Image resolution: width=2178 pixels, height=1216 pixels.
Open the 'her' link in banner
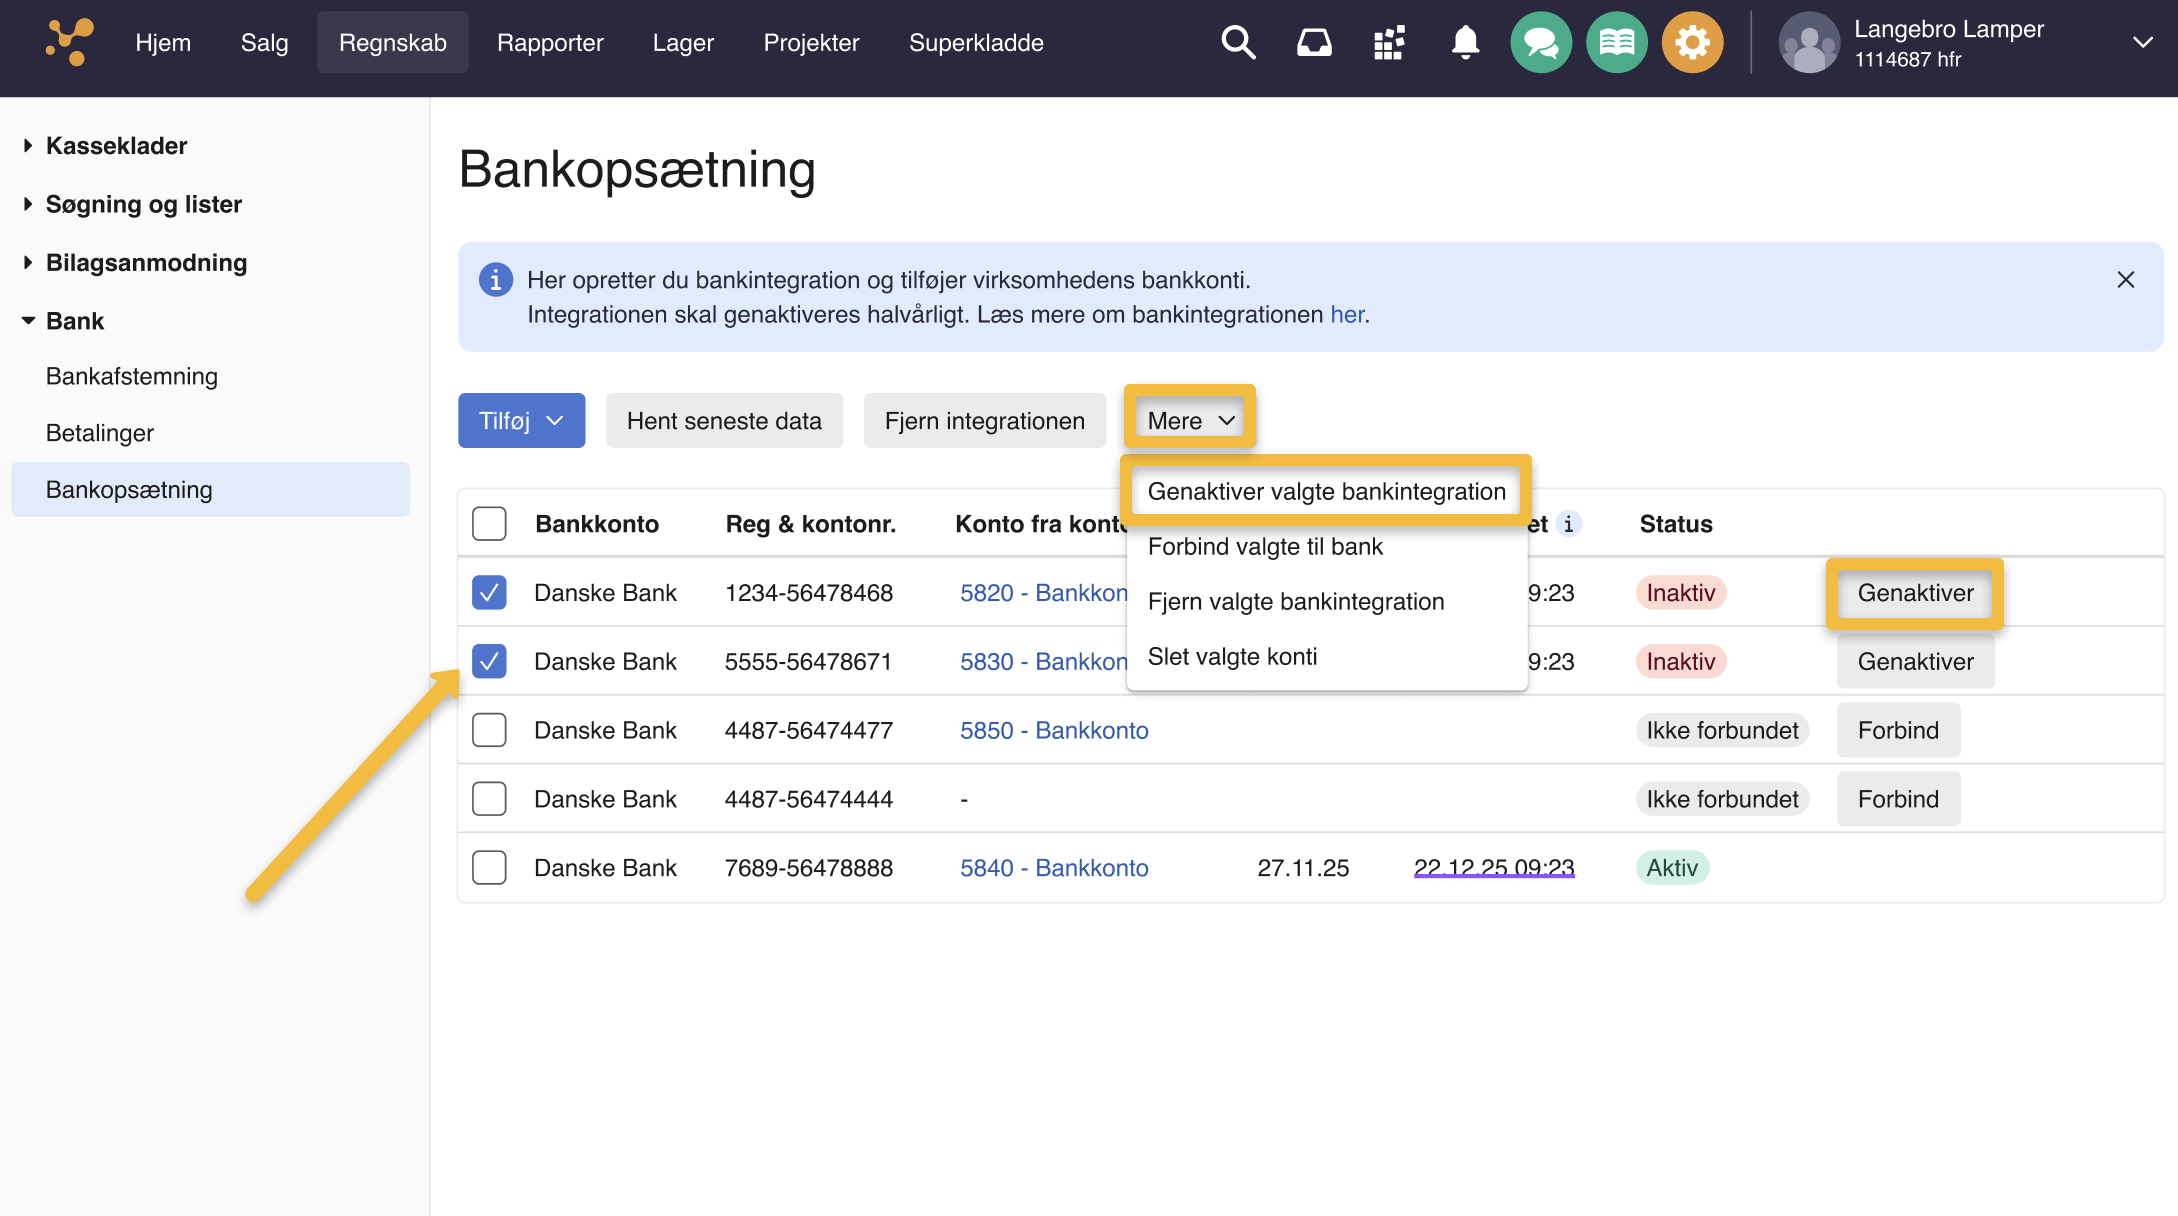[1347, 315]
